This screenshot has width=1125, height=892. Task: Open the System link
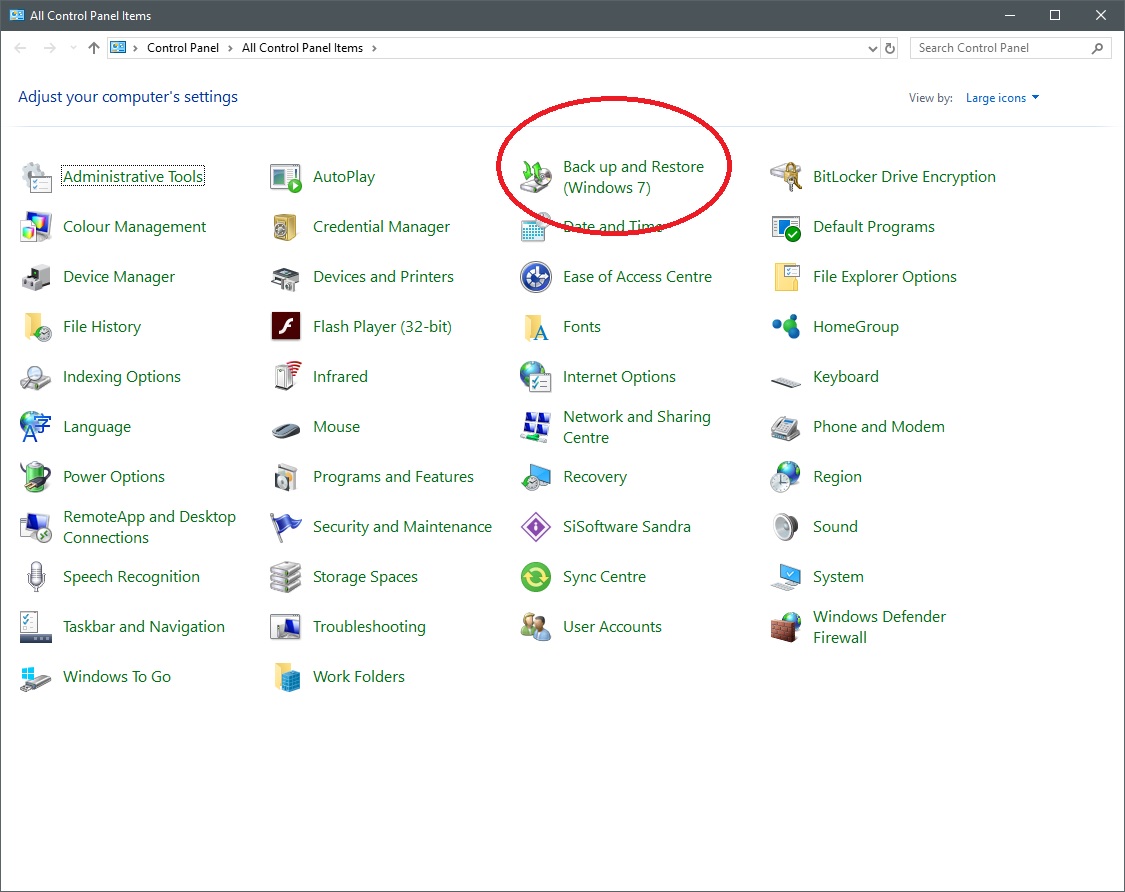click(x=838, y=577)
